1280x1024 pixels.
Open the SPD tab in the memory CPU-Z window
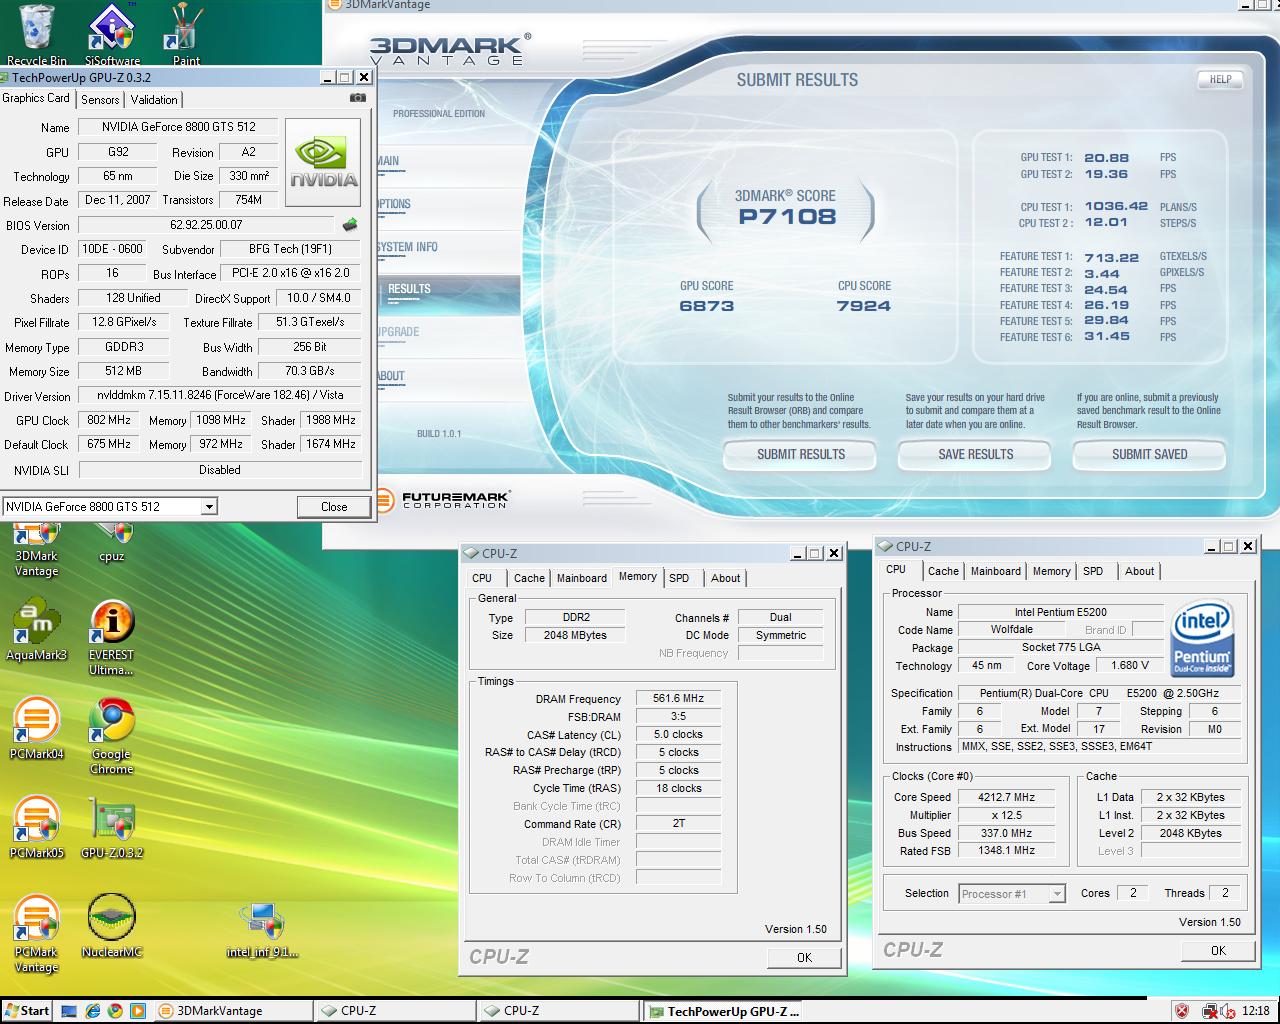(x=679, y=578)
